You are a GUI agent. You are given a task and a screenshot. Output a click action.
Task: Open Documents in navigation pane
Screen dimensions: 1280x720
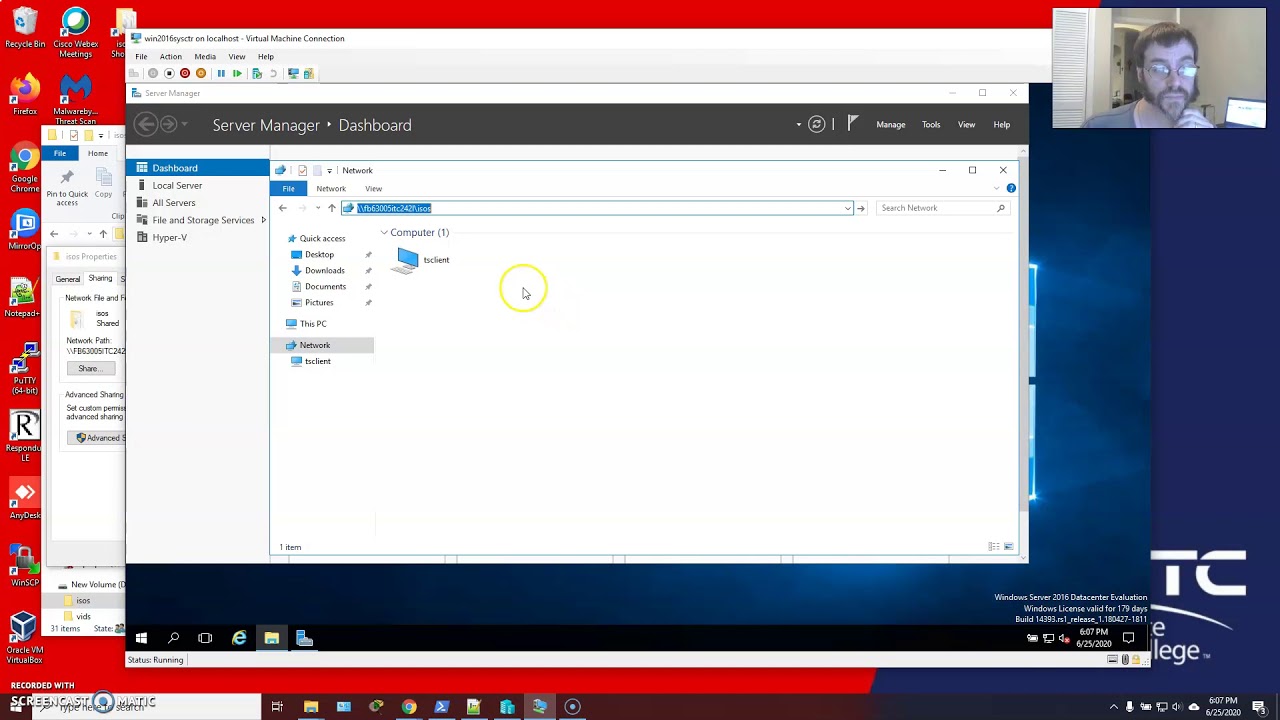[325, 286]
